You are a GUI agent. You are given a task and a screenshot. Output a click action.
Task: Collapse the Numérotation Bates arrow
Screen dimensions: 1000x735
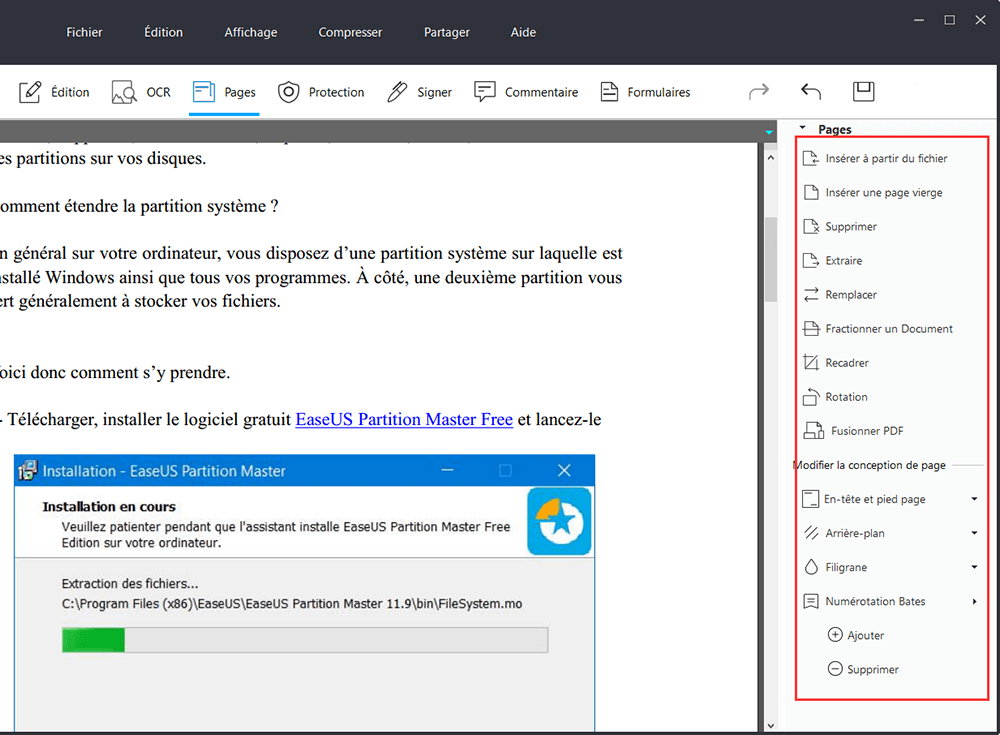click(x=974, y=601)
